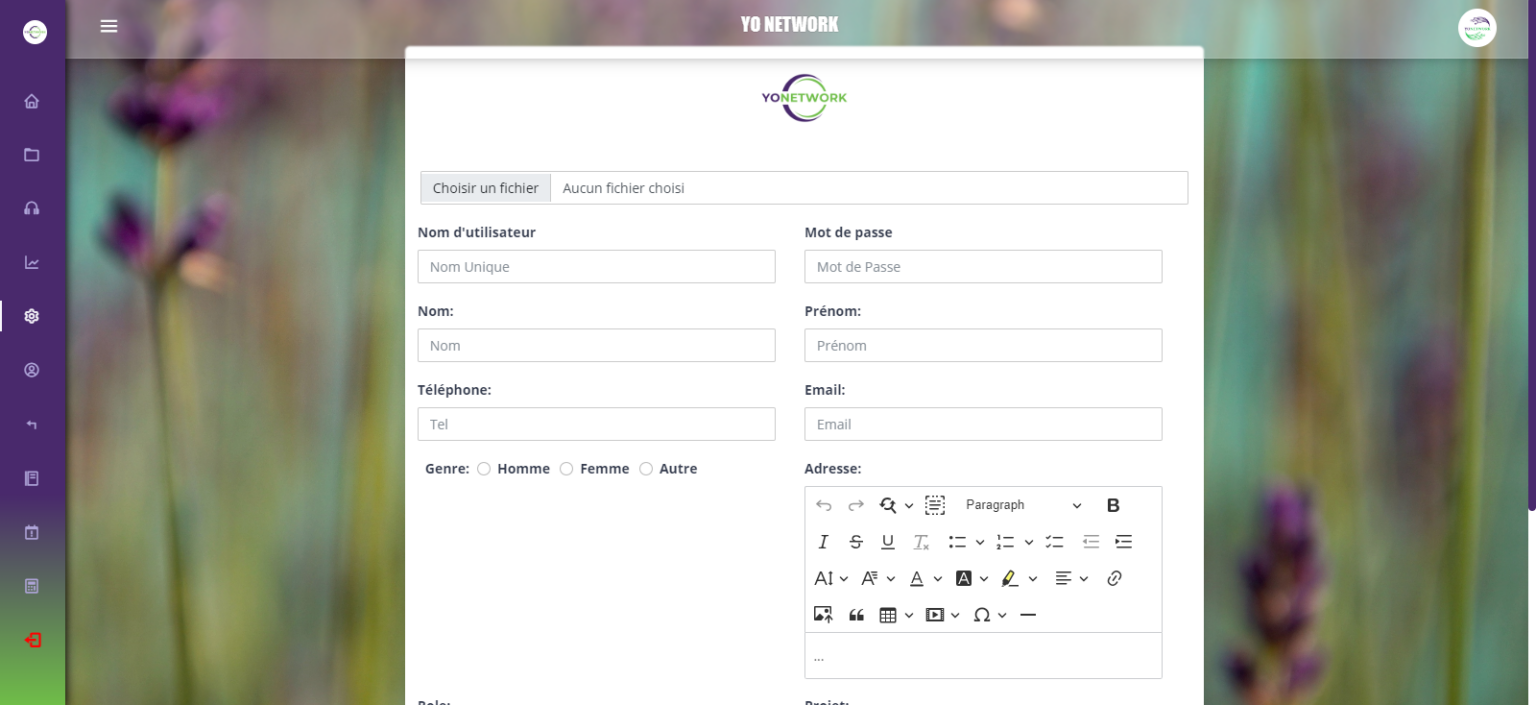Toggle italic formatting in the address editor
The height and width of the screenshot is (705, 1536).
(x=823, y=542)
